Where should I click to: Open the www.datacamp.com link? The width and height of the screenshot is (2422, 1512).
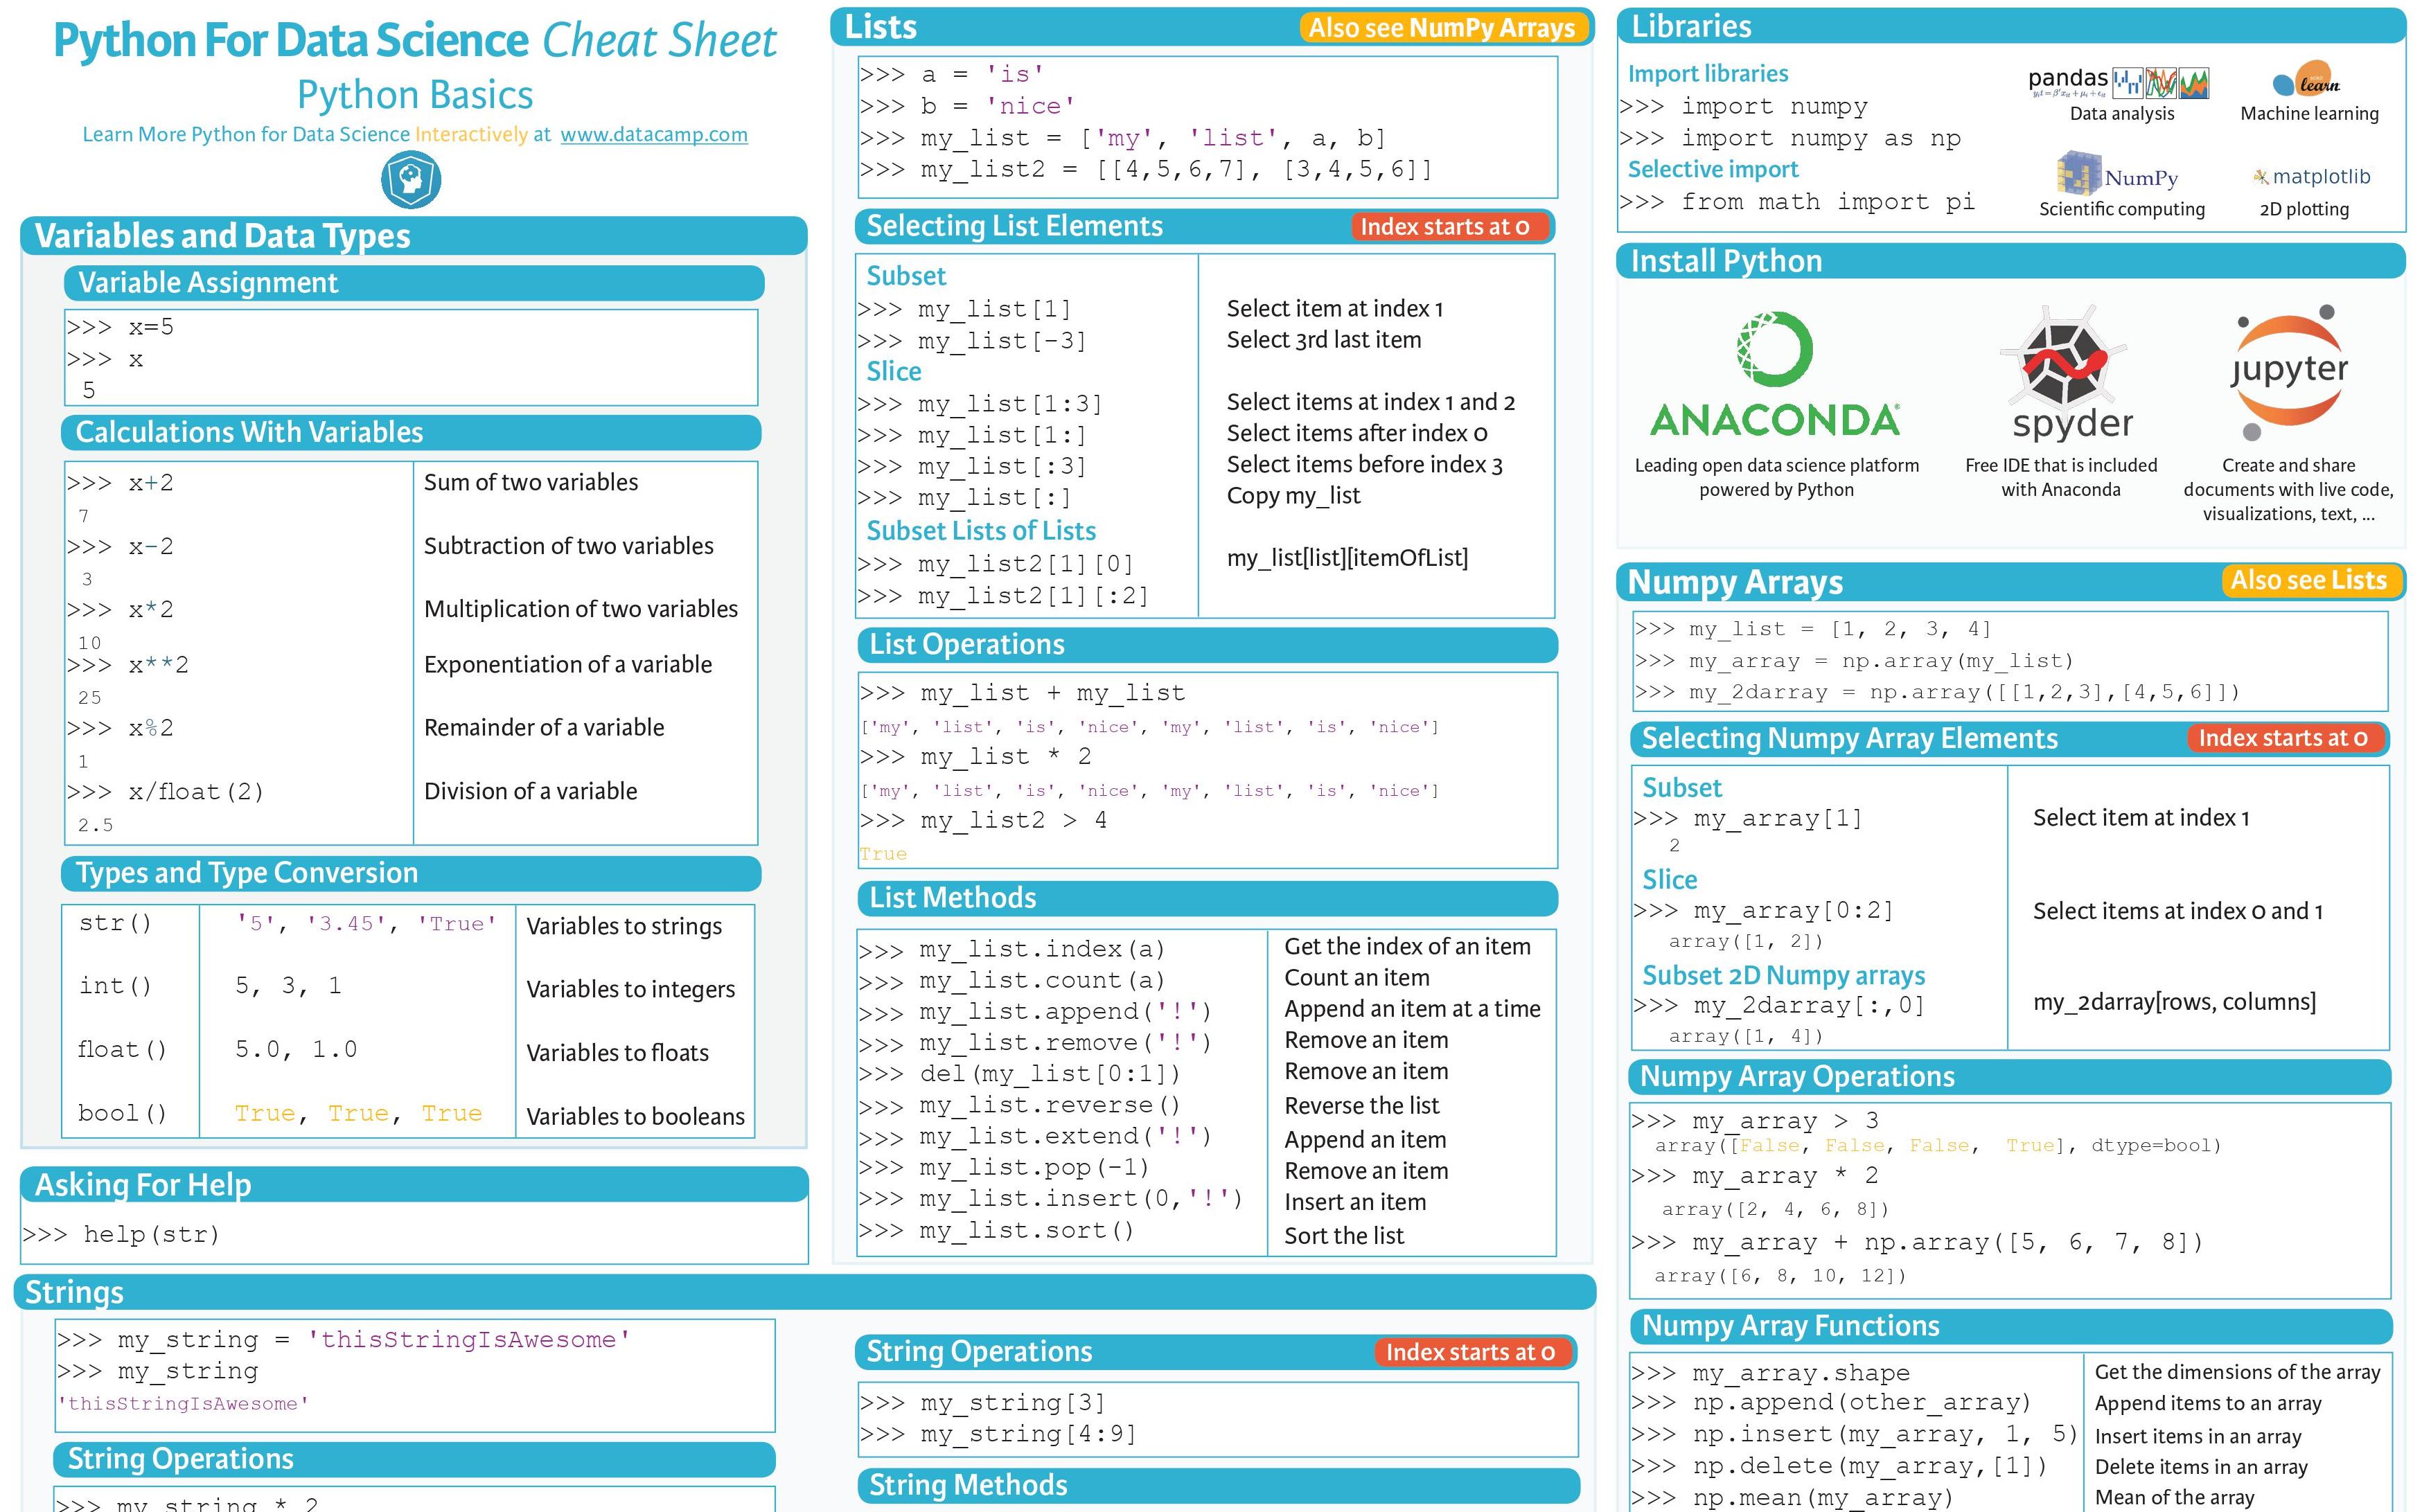[x=653, y=134]
